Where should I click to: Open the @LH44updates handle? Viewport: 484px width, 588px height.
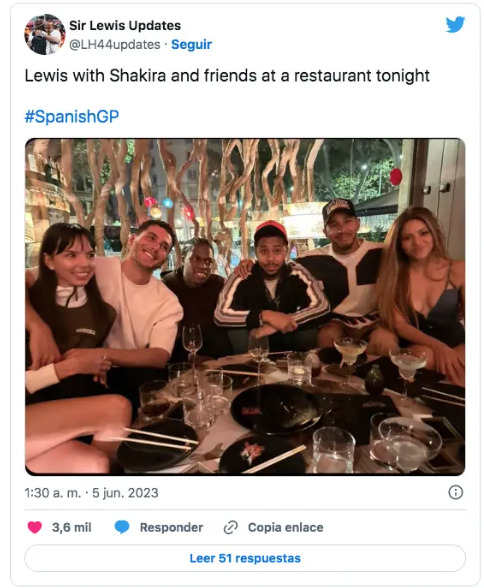[115, 45]
